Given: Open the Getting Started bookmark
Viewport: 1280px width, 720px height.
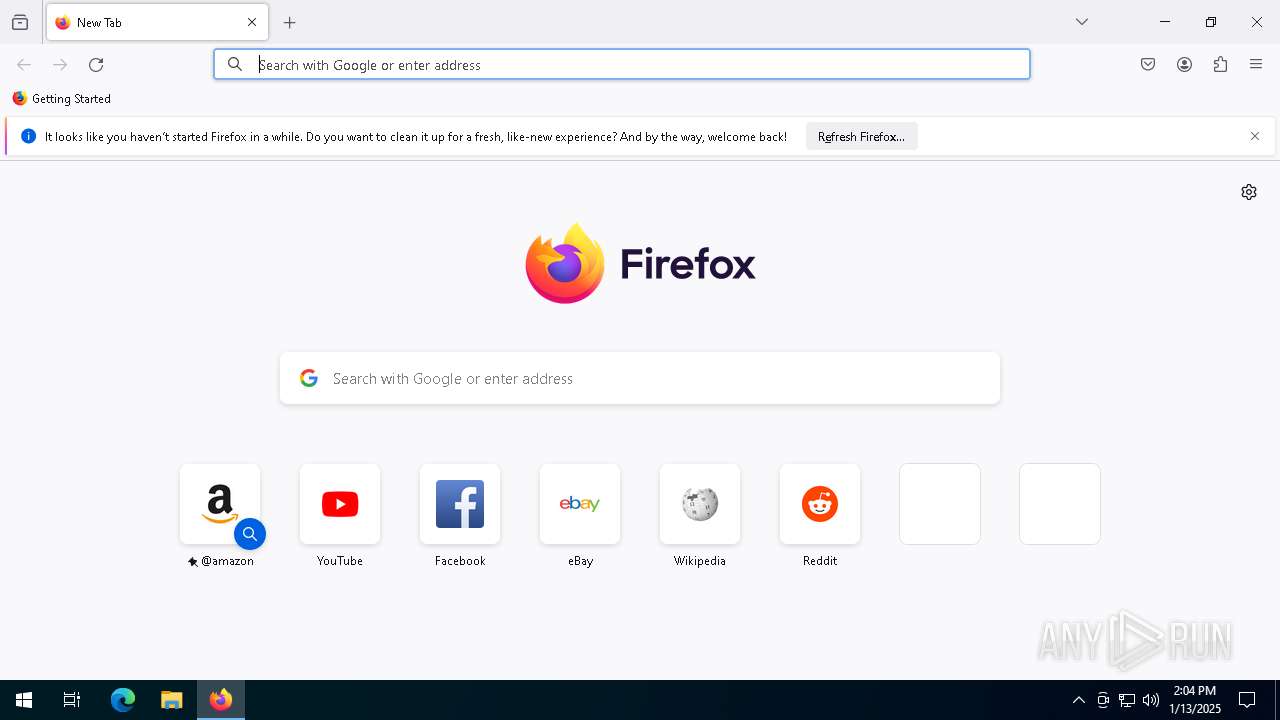Looking at the screenshot, I should point(62,99).
